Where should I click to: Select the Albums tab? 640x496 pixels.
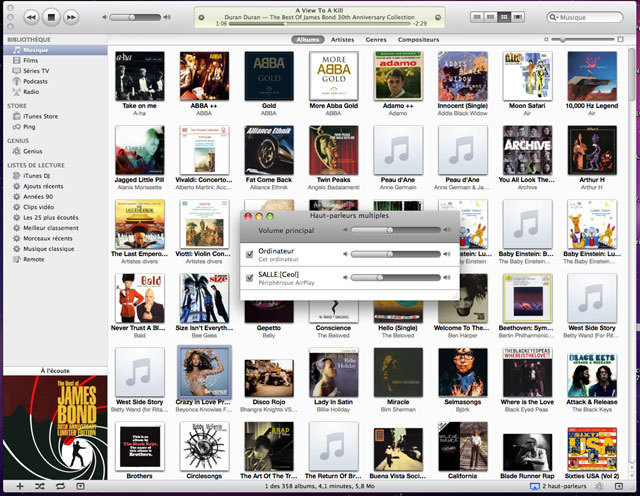(308, 40)
